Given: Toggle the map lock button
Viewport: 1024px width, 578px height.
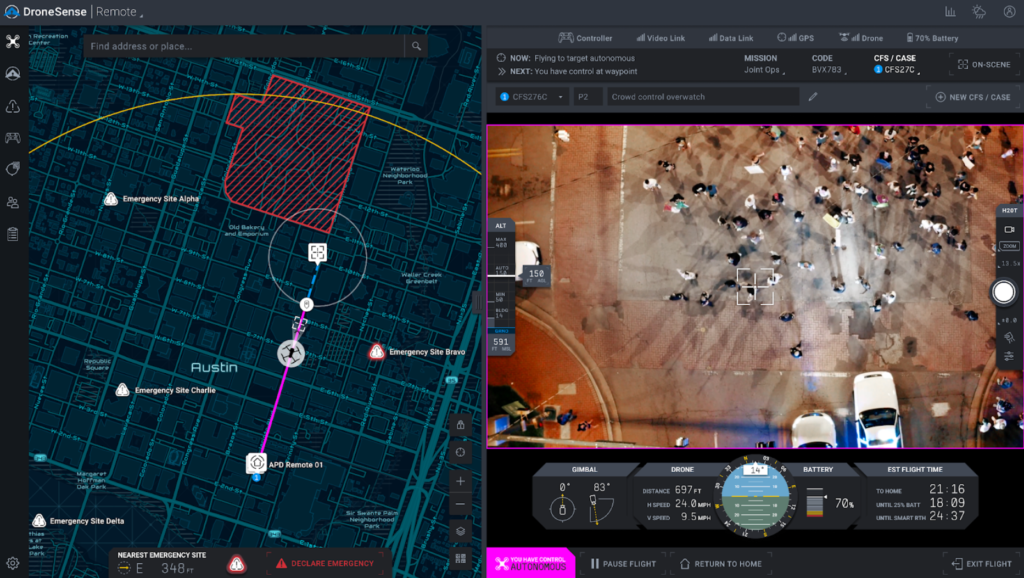Looking at the screenshot, I should click(x=460, y=425).
